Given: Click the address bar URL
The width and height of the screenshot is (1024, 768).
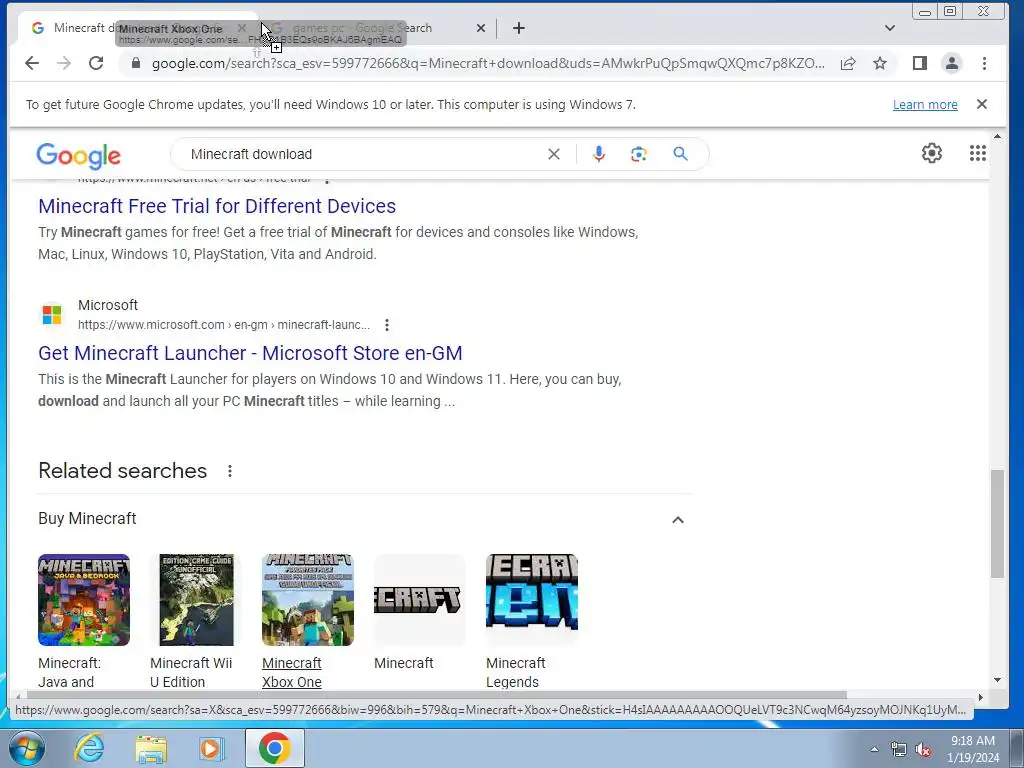Looking at the screenshot, I should [x=488, y=63].
